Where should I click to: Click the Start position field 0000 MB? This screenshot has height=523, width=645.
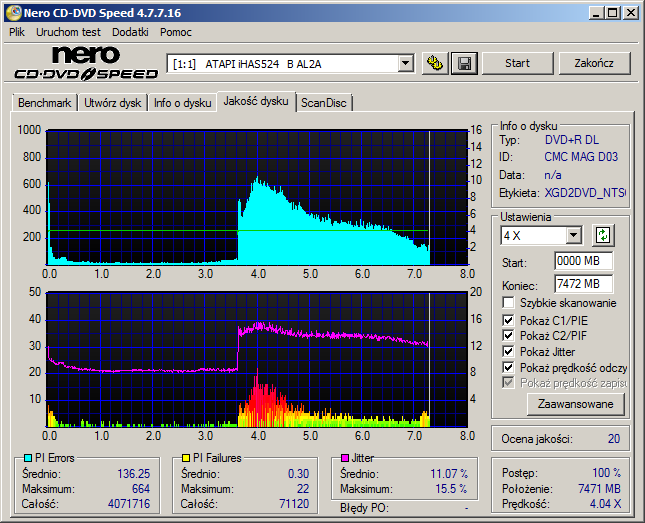583,261
